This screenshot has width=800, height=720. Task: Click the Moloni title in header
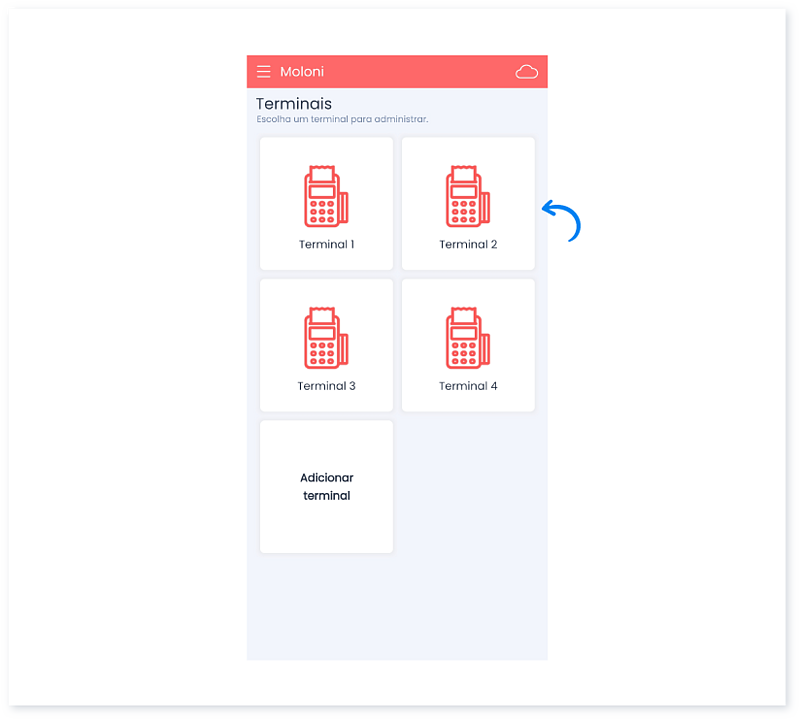click(x=301, y=72)
